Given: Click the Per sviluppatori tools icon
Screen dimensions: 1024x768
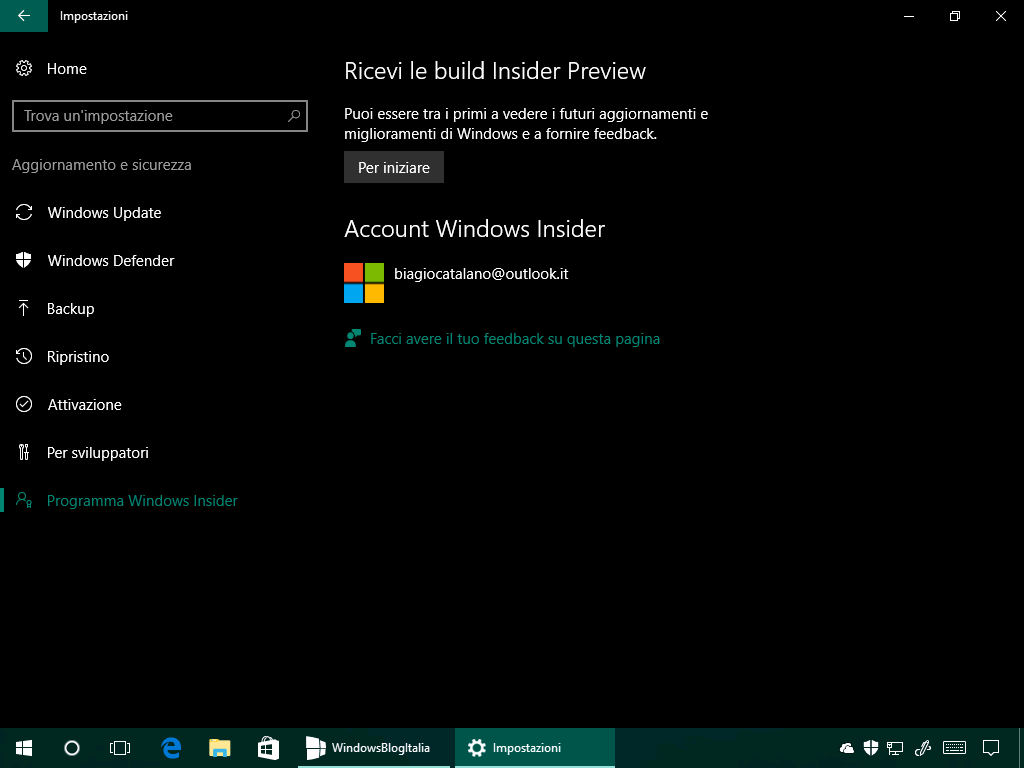Looking at the screenshot, I should pyautogui.click(x=24, y=452).
